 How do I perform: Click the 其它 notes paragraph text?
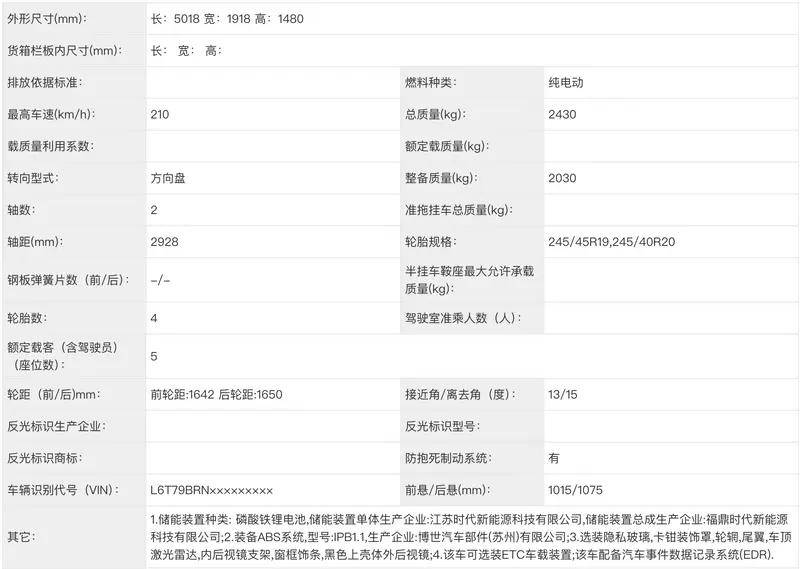pos(470,536)
